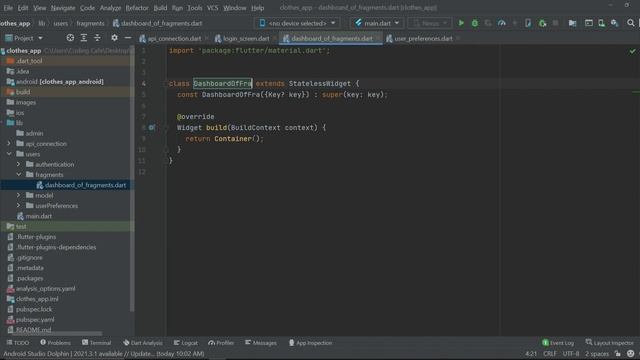The width and height of the screenshot is (640, 360).
Task: Open the Layout Inspector
Action: (x=609, y=343)
